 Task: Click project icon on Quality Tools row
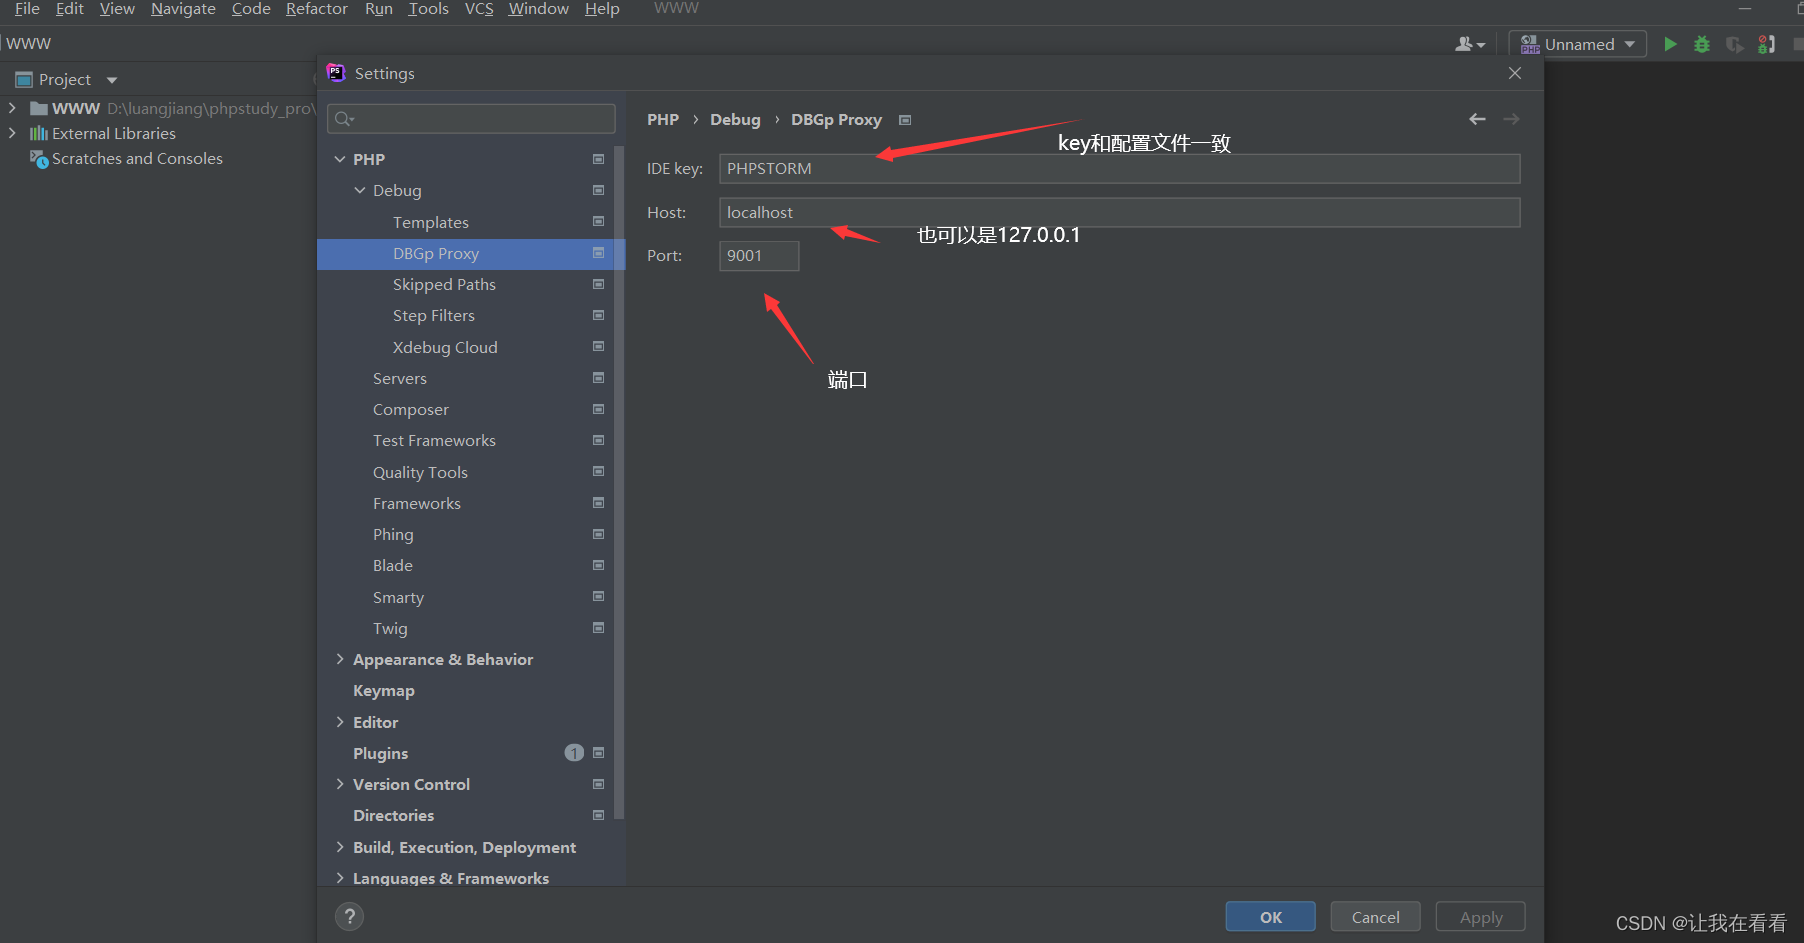(598, 472)
